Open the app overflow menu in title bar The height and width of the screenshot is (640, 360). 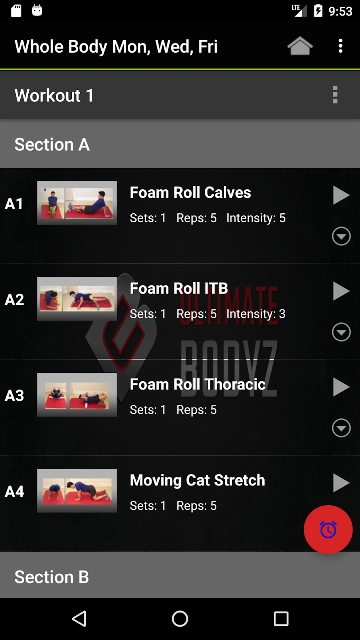tap(340, 46)
